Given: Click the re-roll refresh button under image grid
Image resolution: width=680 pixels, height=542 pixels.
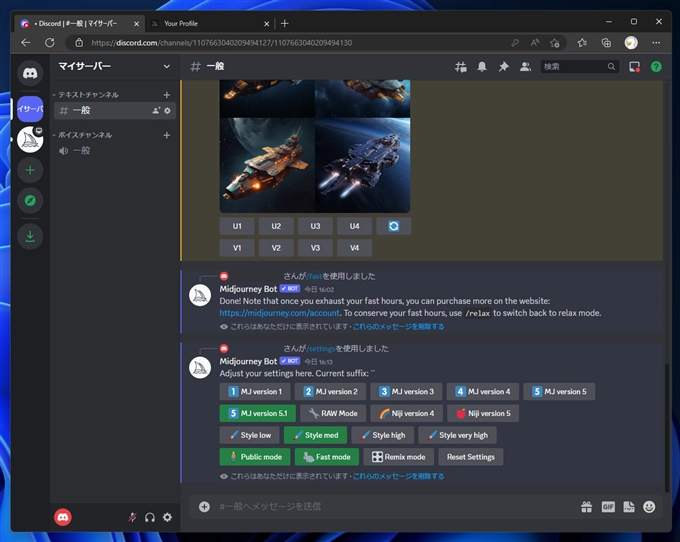Looking at the screenshot, I should (393, 226).
